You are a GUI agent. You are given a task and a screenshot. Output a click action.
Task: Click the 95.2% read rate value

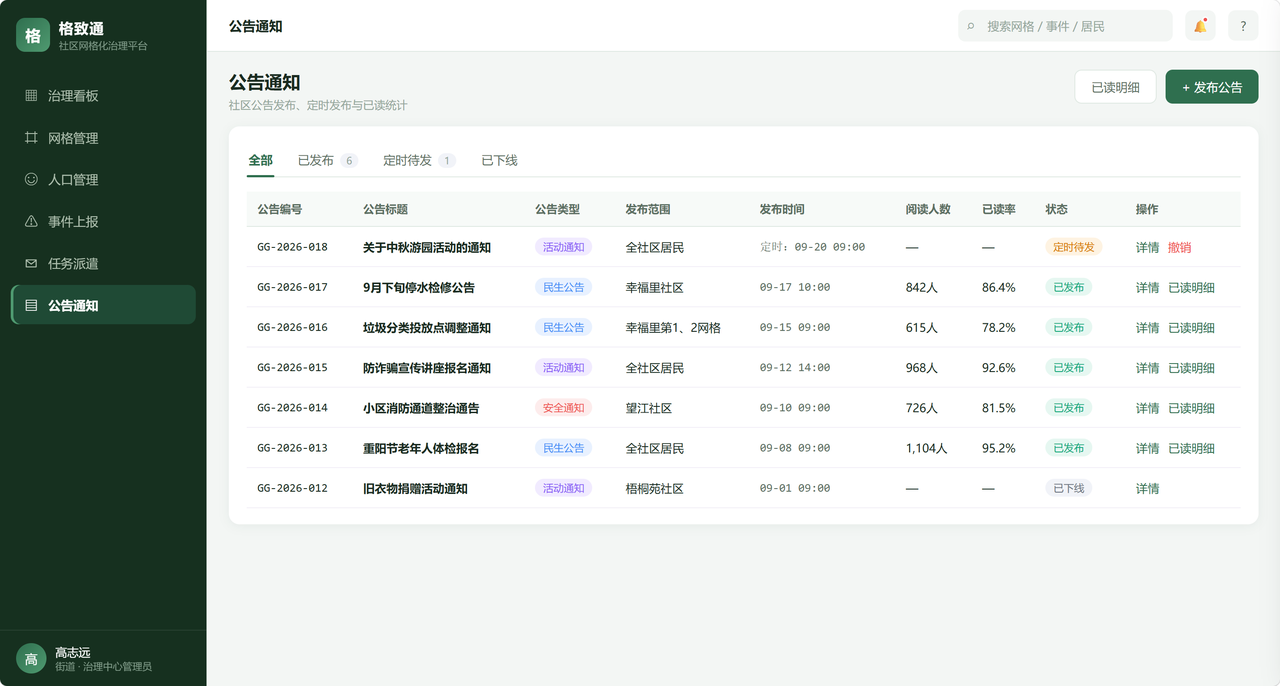pos(999,448)
